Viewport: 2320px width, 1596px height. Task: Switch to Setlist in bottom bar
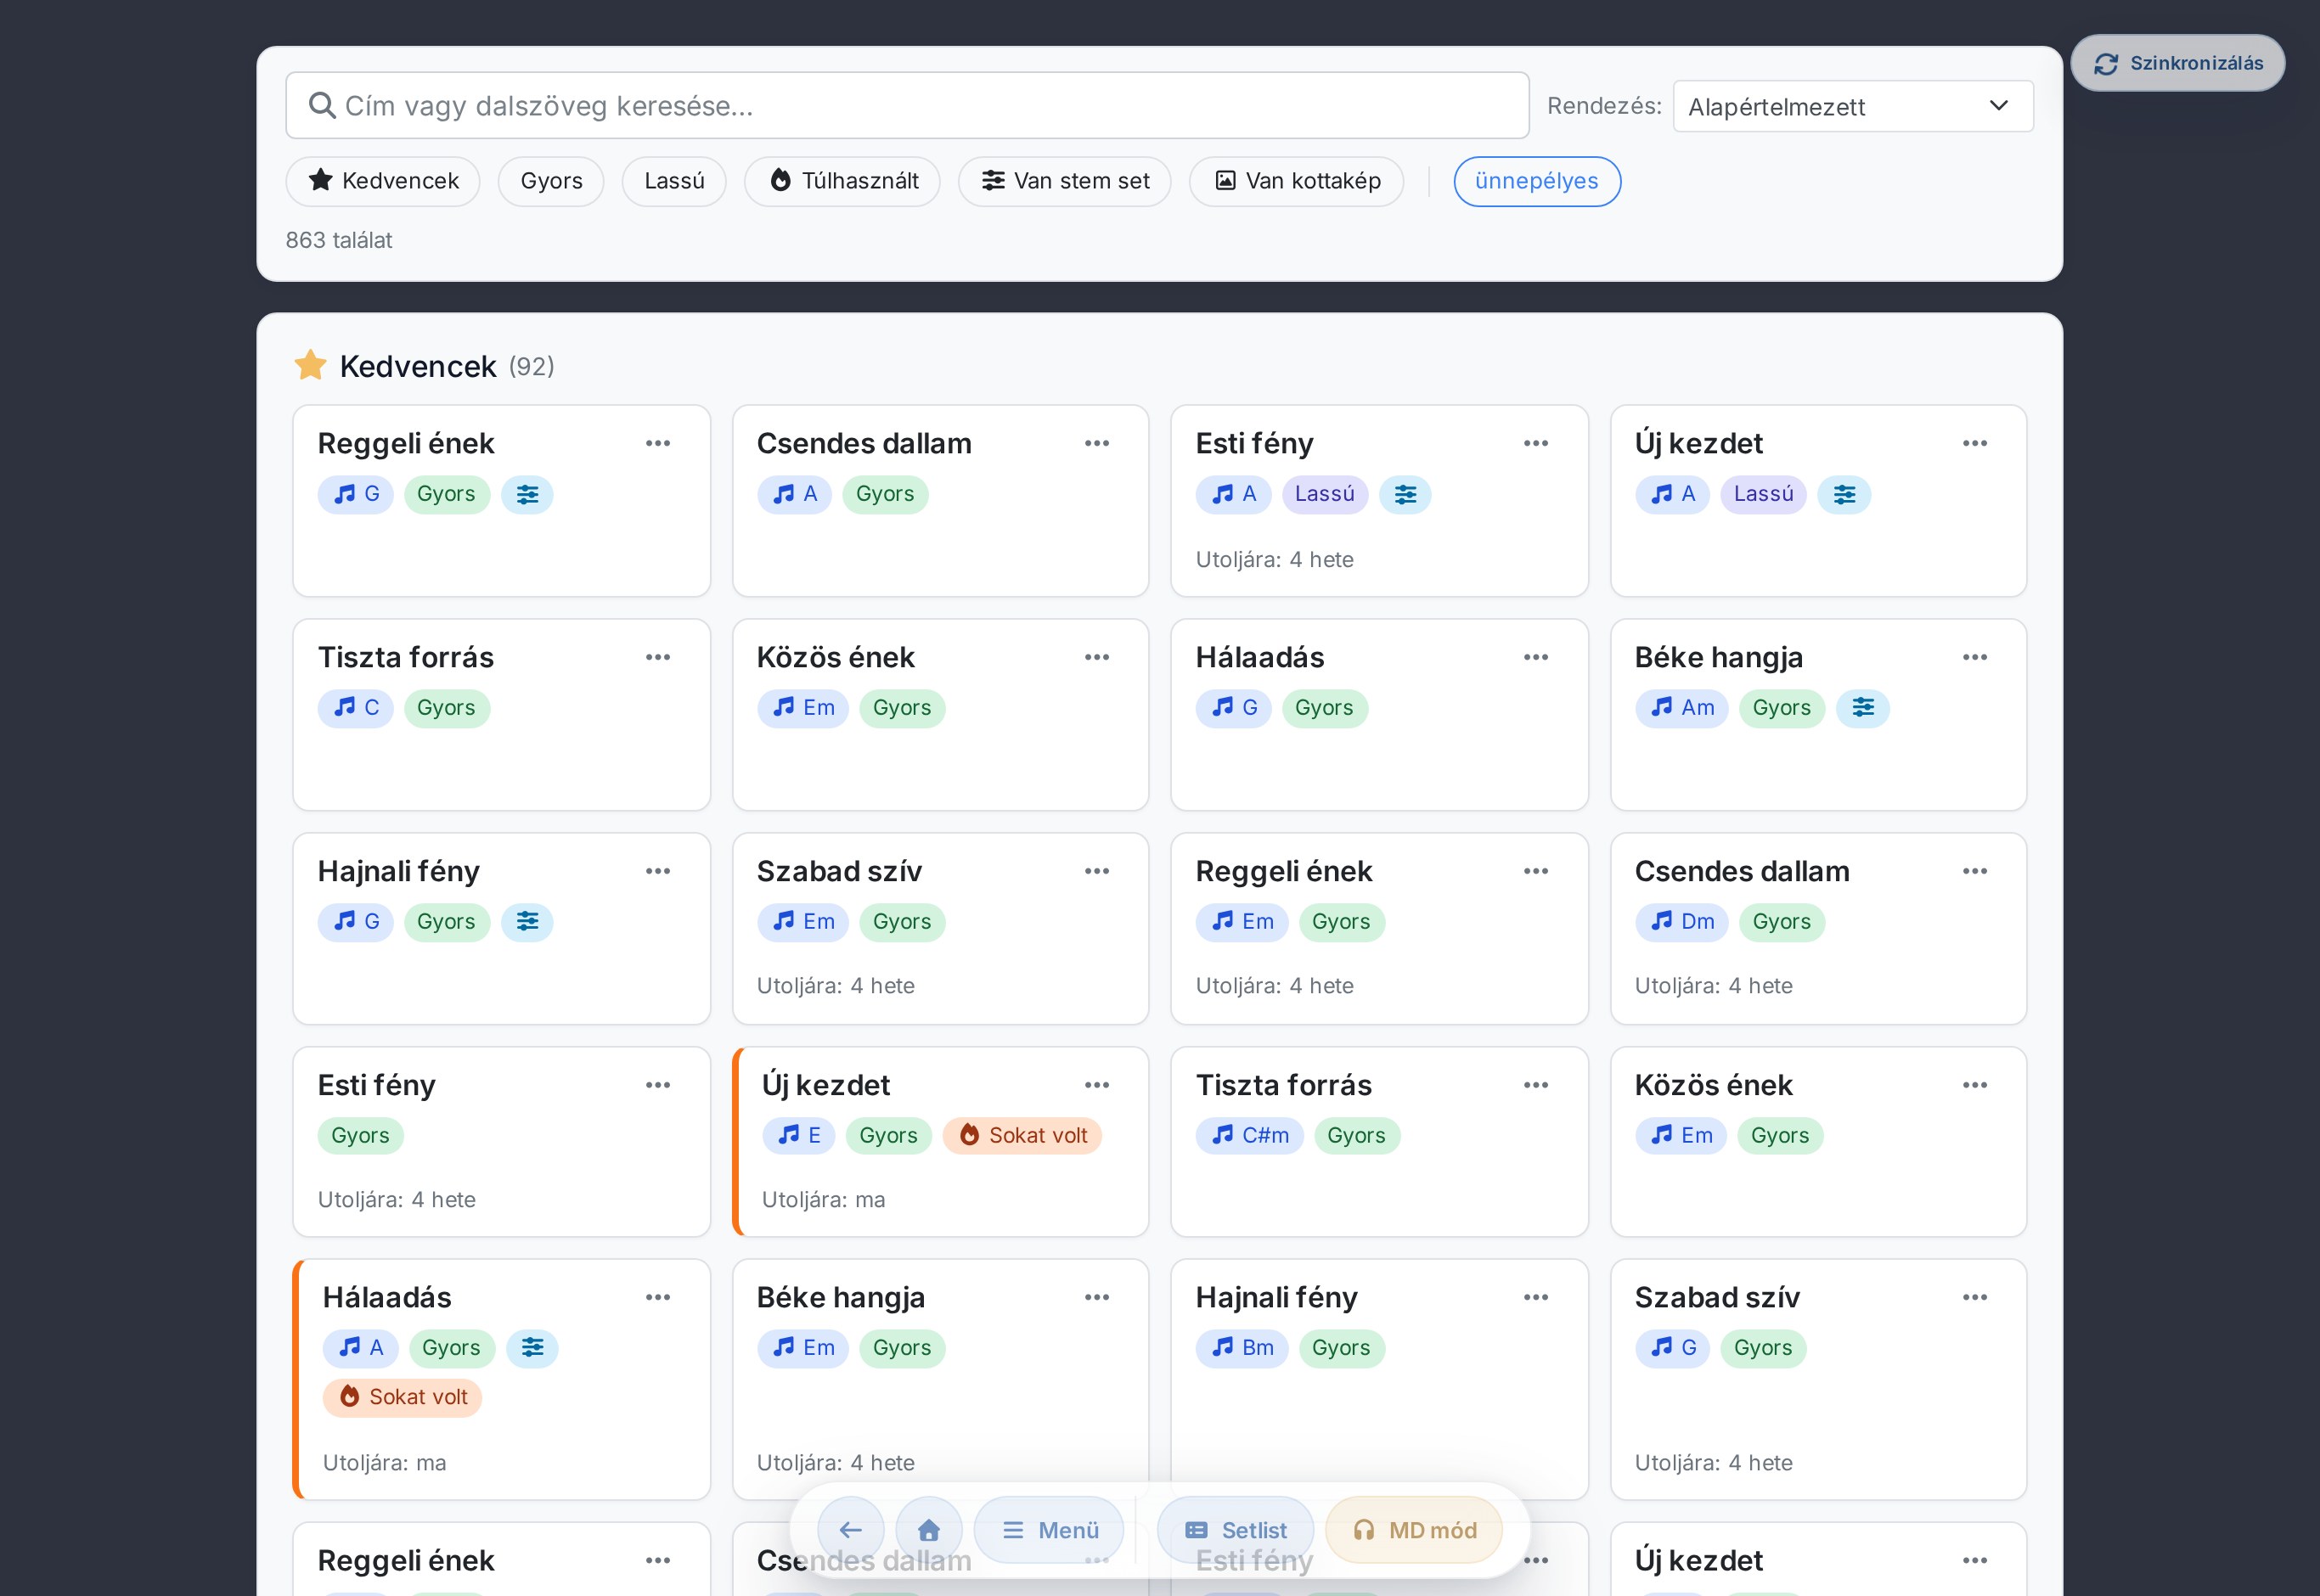click(1236, 1530)
